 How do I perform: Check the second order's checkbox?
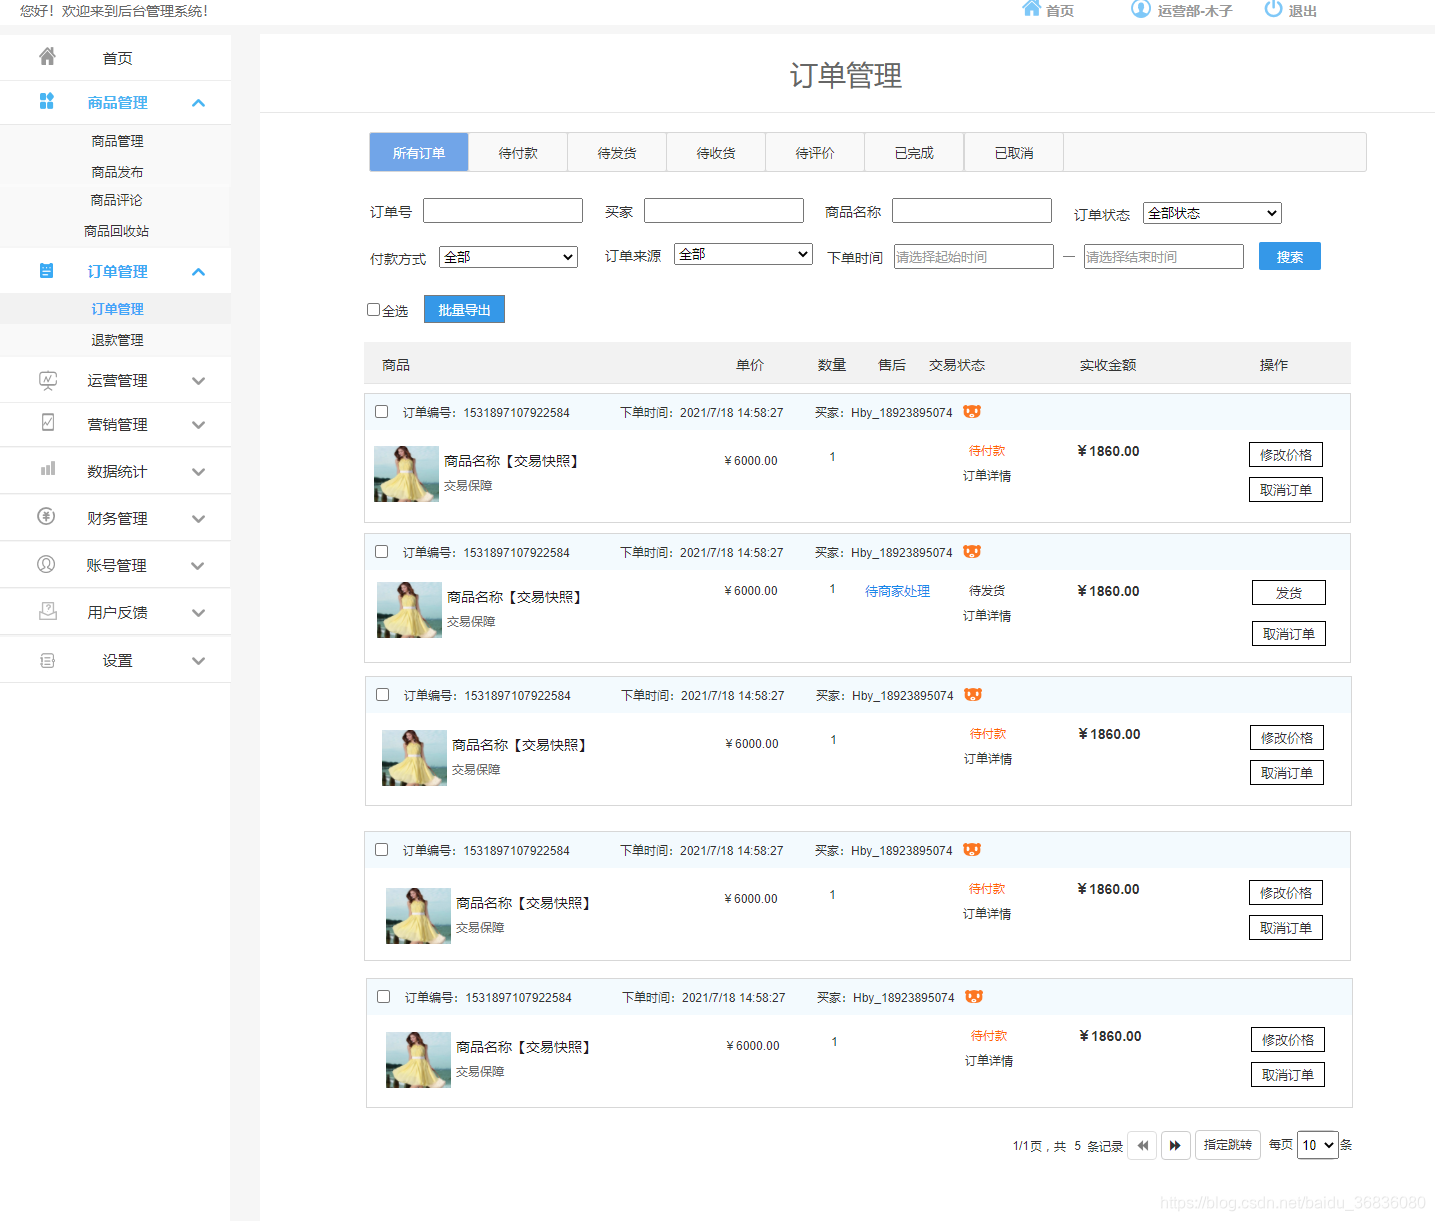point(381,551)
